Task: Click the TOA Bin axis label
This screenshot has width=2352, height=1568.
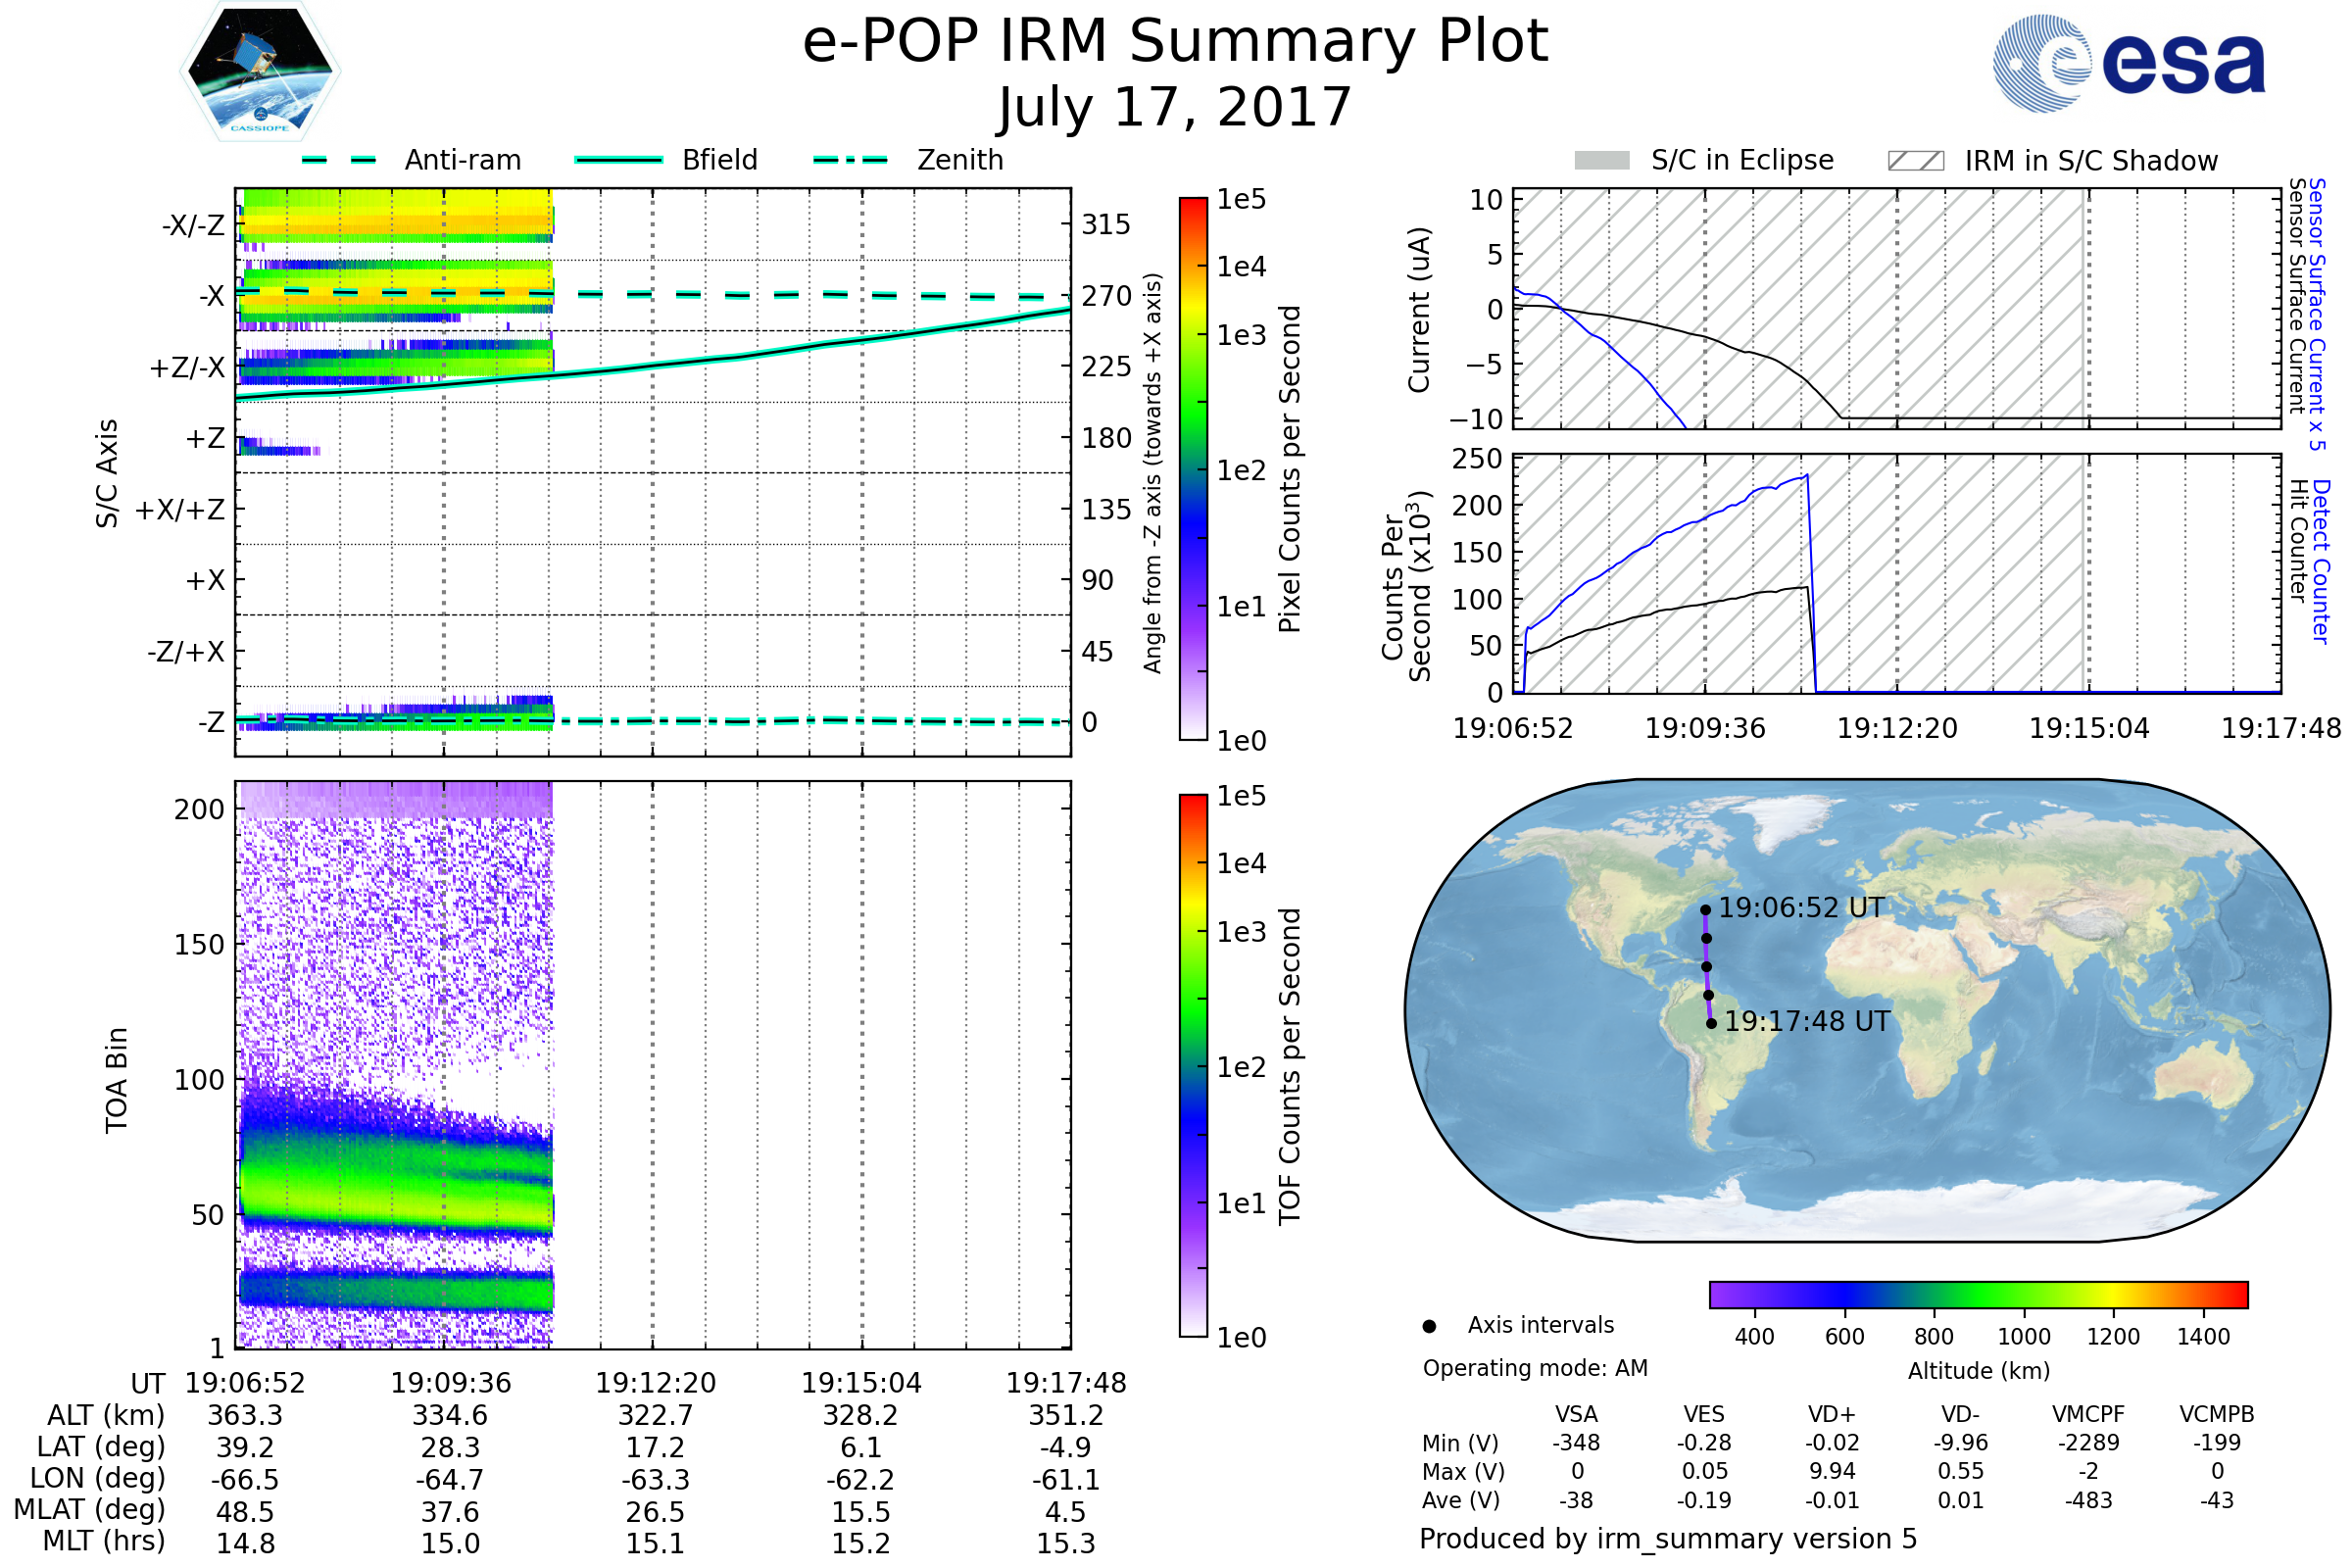Action: point(116,1080)
